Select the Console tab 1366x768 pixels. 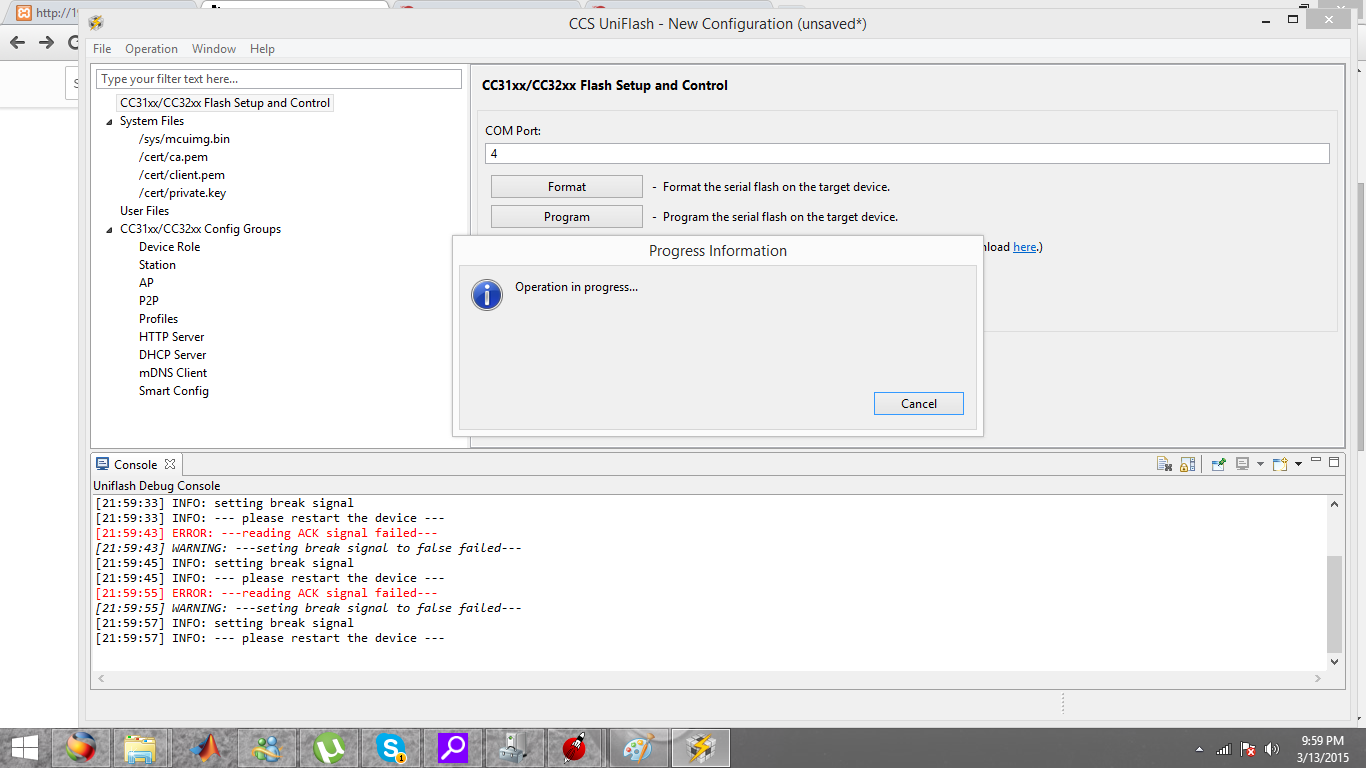point(135,465)
